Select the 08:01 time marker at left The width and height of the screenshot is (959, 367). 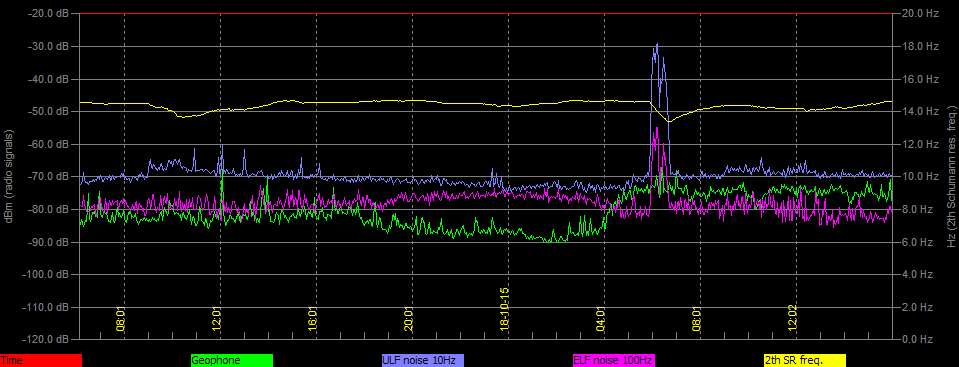(x=120, y=320)
